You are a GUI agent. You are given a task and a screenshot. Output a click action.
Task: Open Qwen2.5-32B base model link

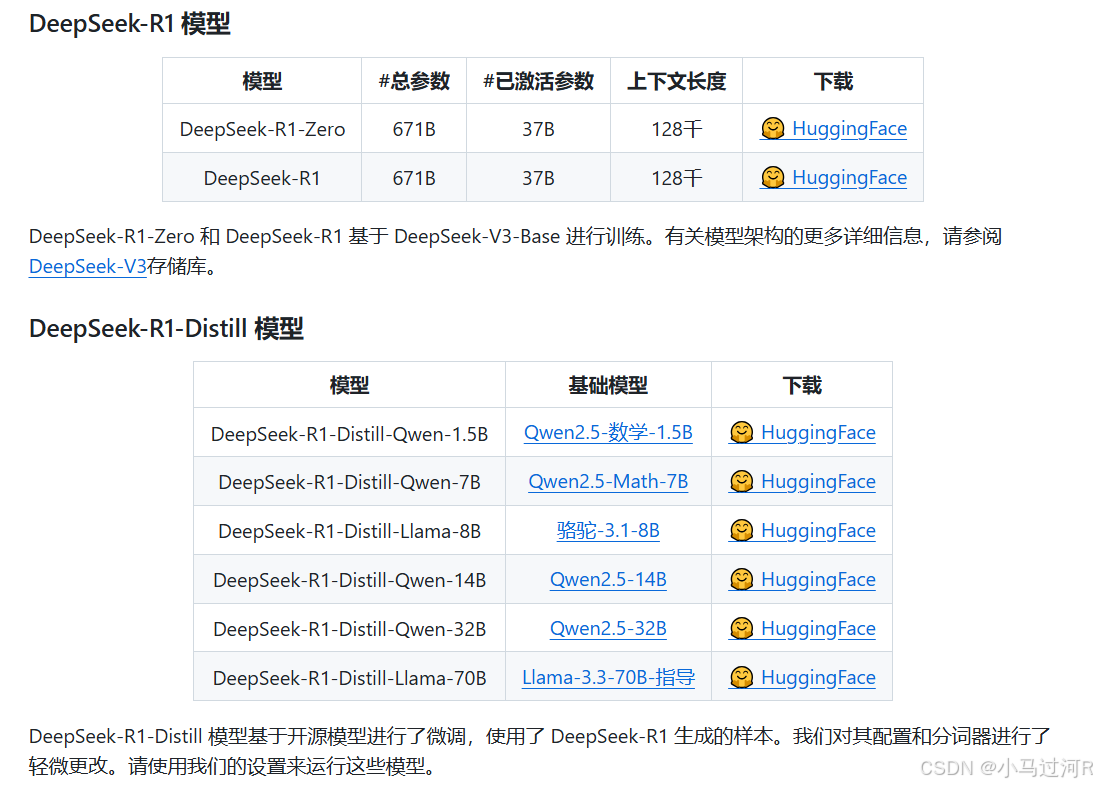point(608,629)
